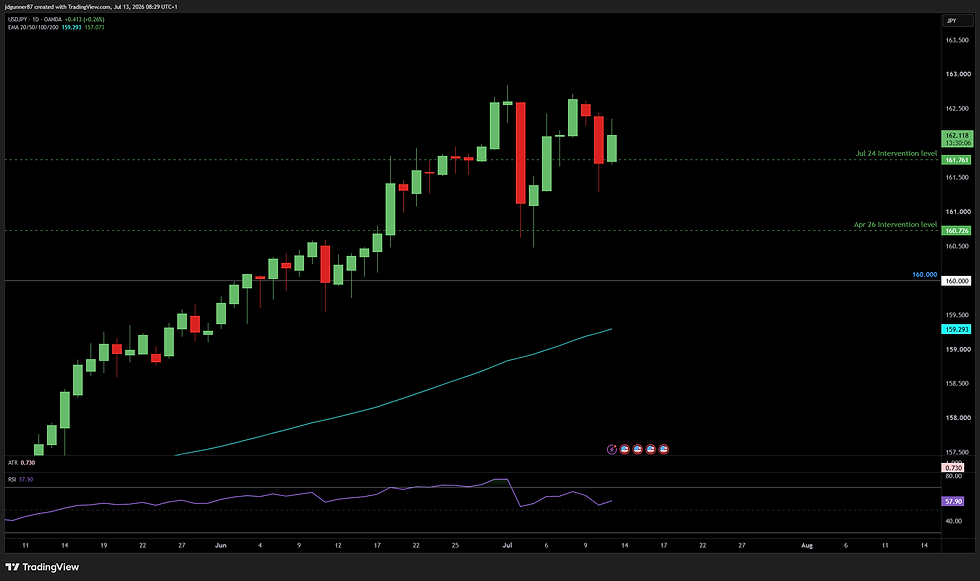The height and width of the screenshot is (581, 980).
Task: Click the white 160.000 price tag
Action: 957,281
